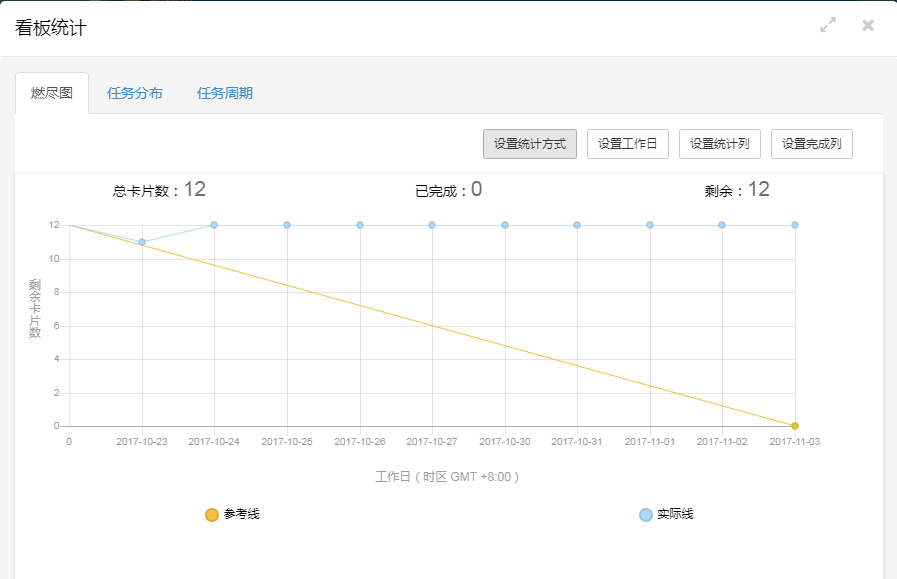
Task: Click the blue data point at 2017-10-27
Action: [x=432, y=225]
